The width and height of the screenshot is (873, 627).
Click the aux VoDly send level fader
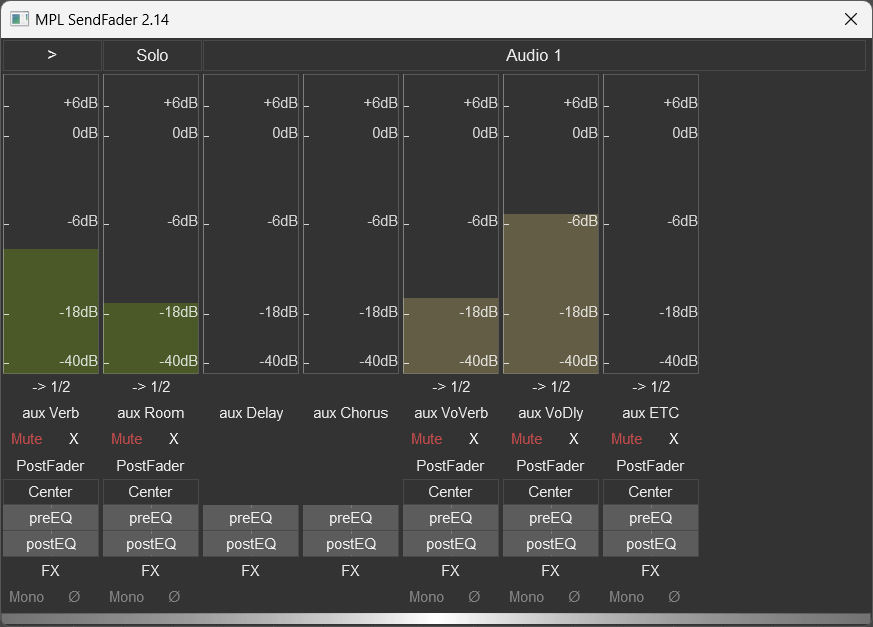[551, 290]
